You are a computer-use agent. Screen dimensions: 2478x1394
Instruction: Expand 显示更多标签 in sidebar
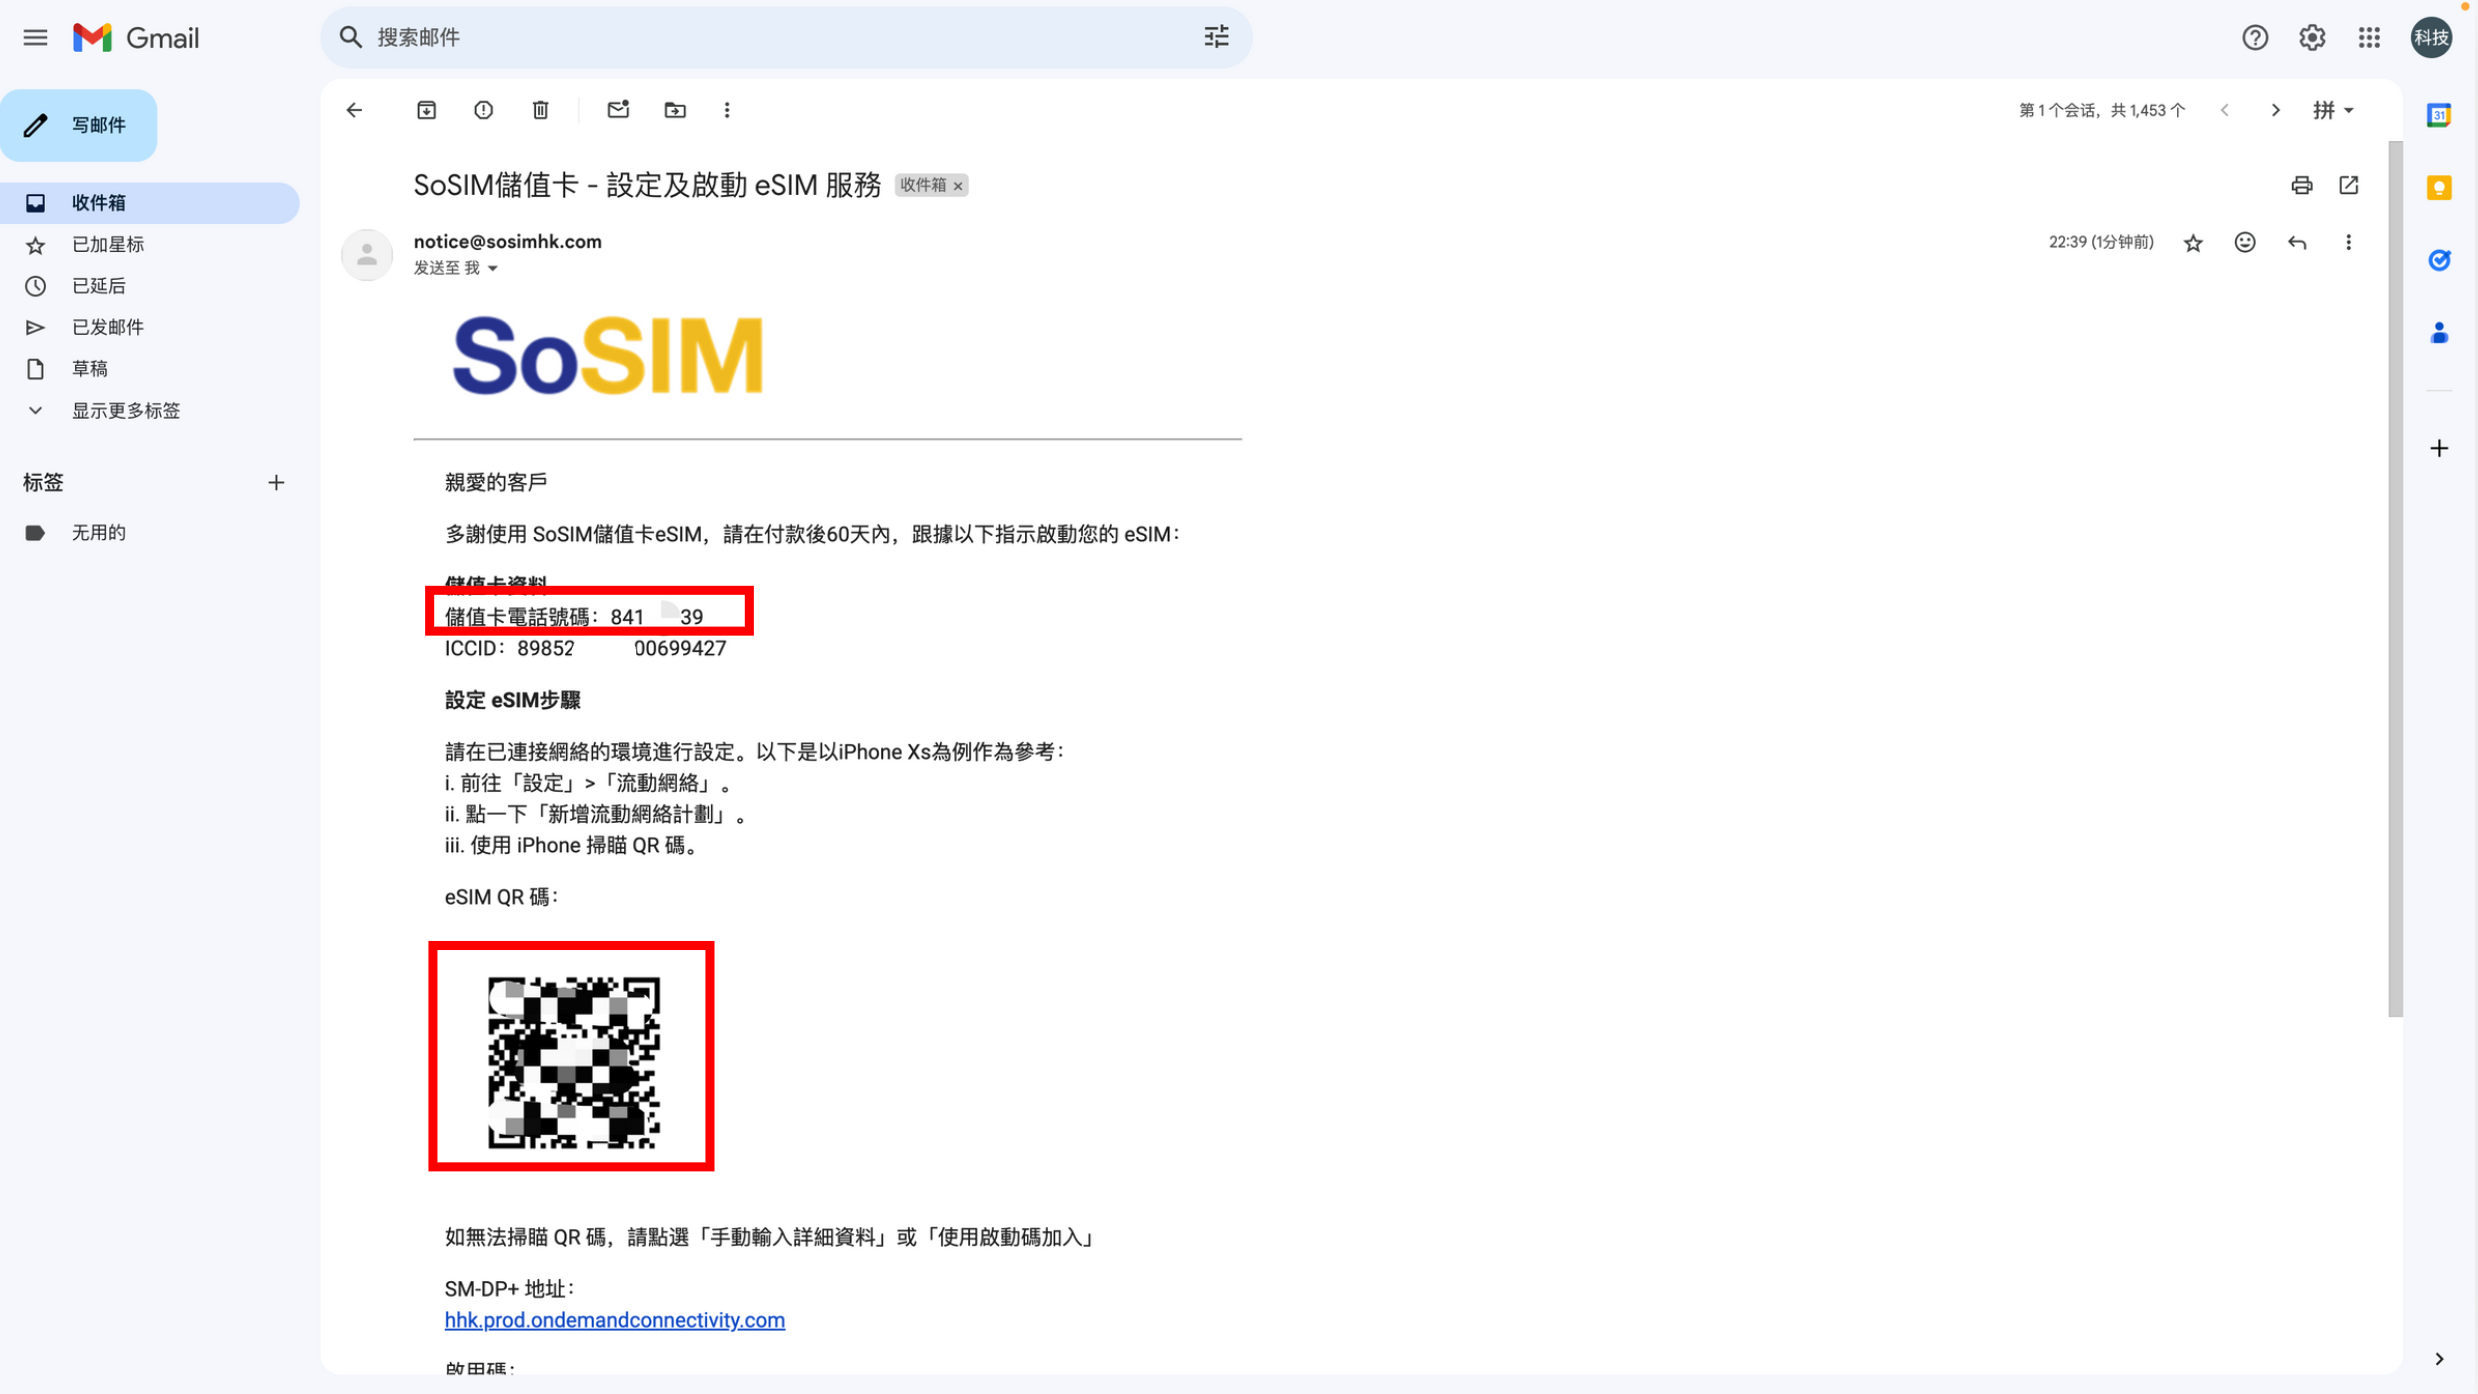(x=125, y=411)
